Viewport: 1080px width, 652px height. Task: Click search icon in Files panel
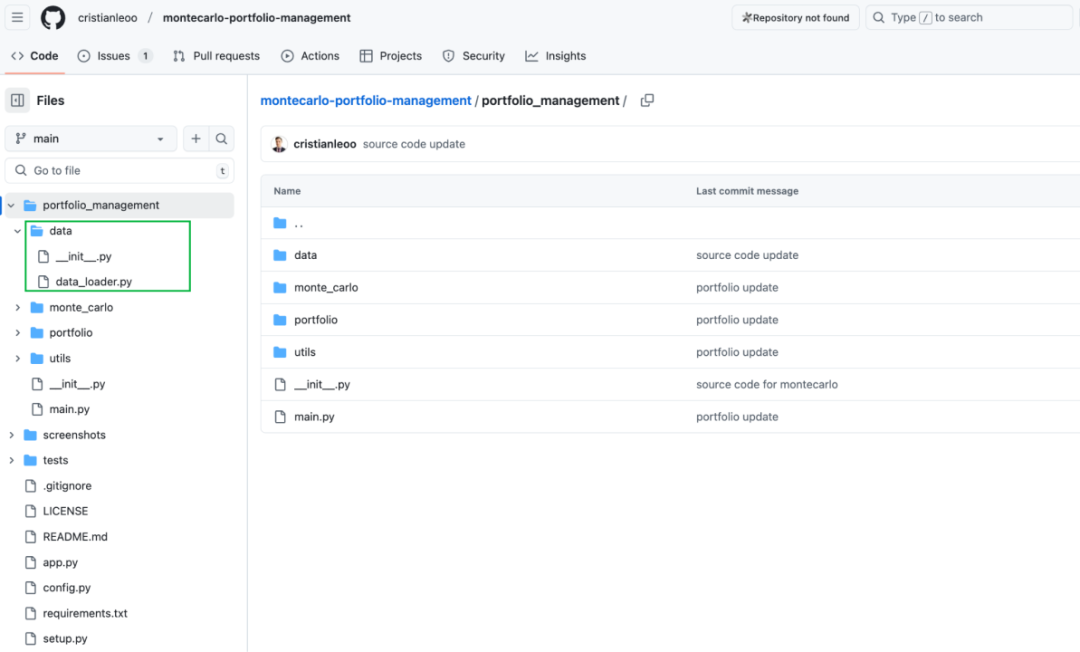point(222,139)
